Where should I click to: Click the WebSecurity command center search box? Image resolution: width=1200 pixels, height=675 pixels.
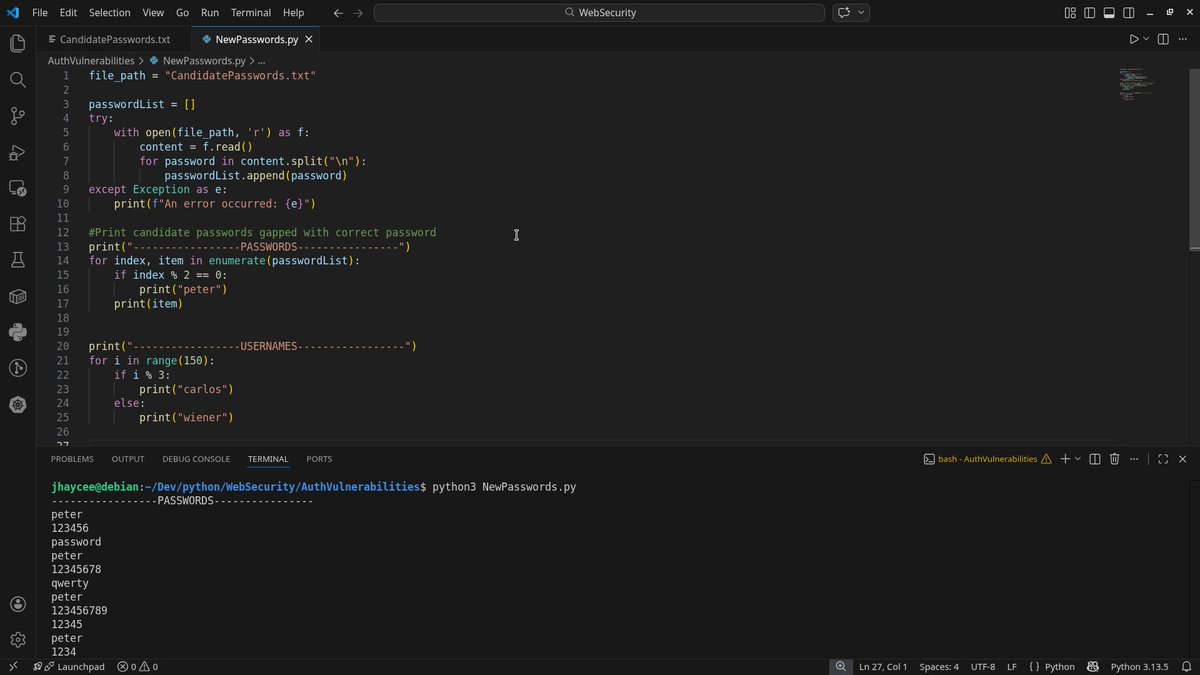point(599,13)
